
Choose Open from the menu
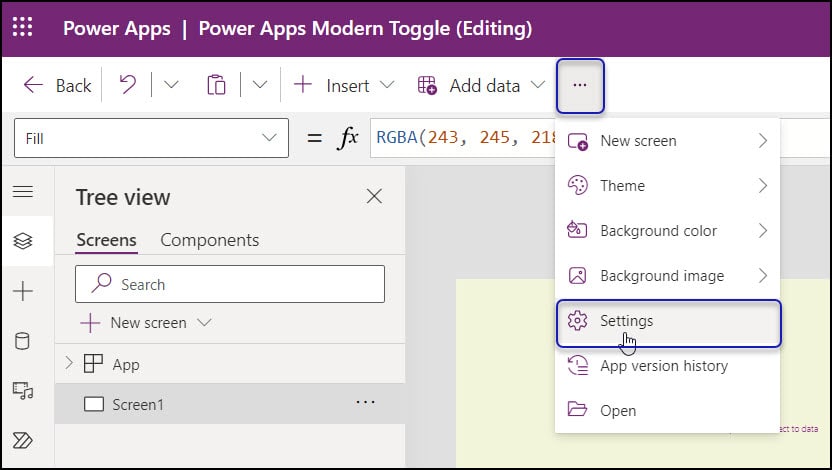point(668,410)
